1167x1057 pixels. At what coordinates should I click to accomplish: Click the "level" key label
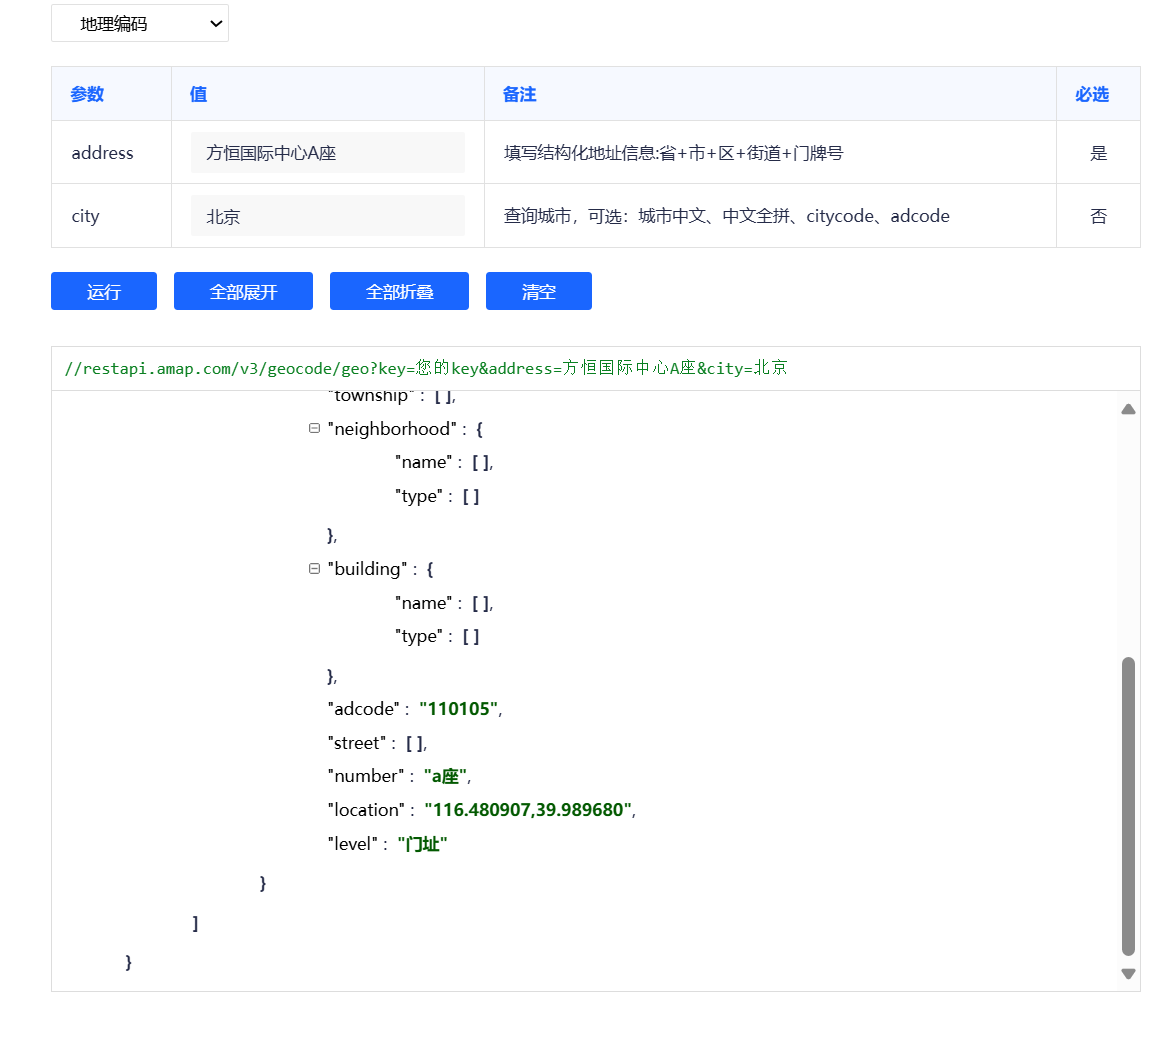click(353, 844)
